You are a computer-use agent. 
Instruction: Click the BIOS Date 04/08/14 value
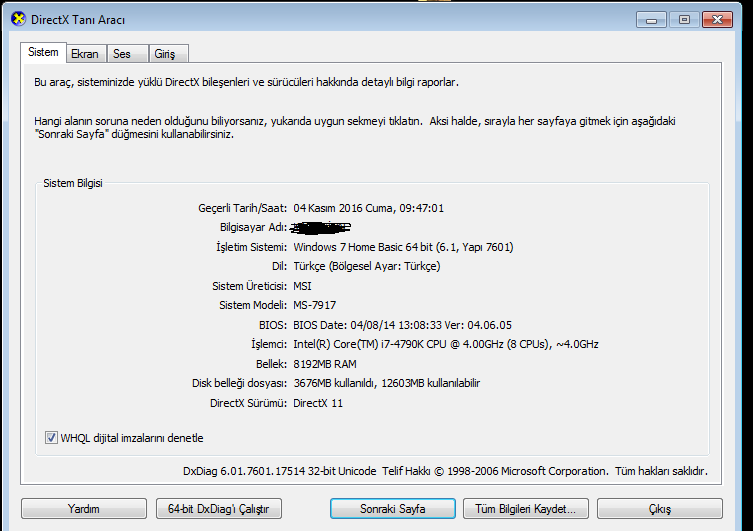tap(402, 325)
